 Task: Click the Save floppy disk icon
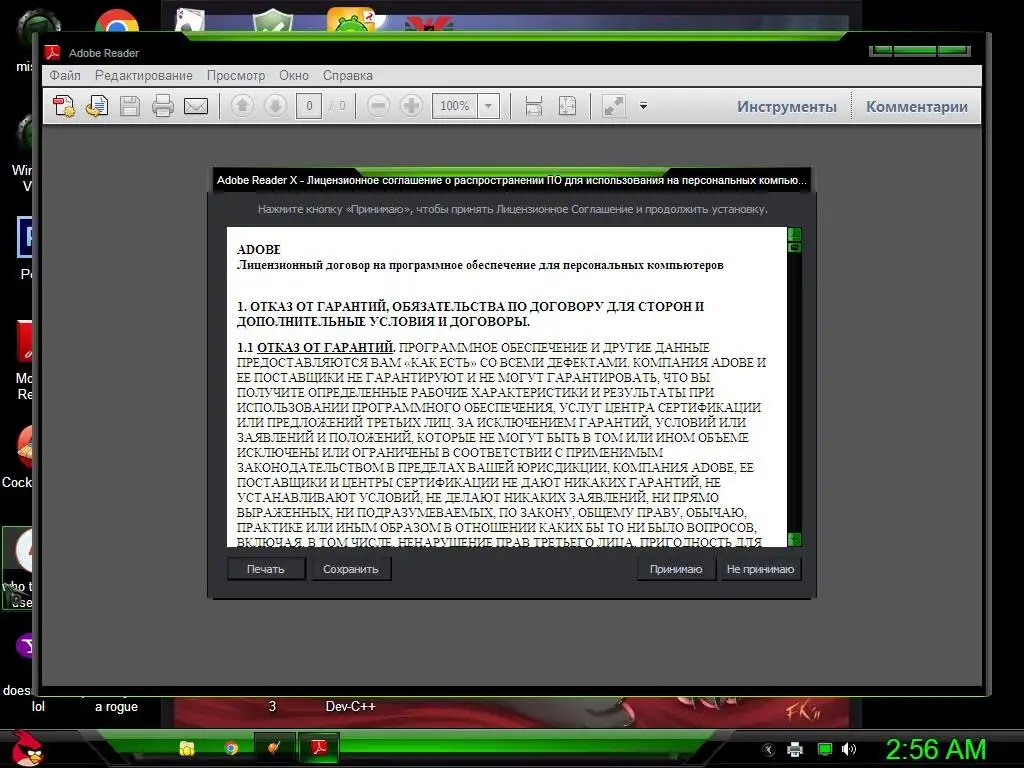tap(130, 106)
